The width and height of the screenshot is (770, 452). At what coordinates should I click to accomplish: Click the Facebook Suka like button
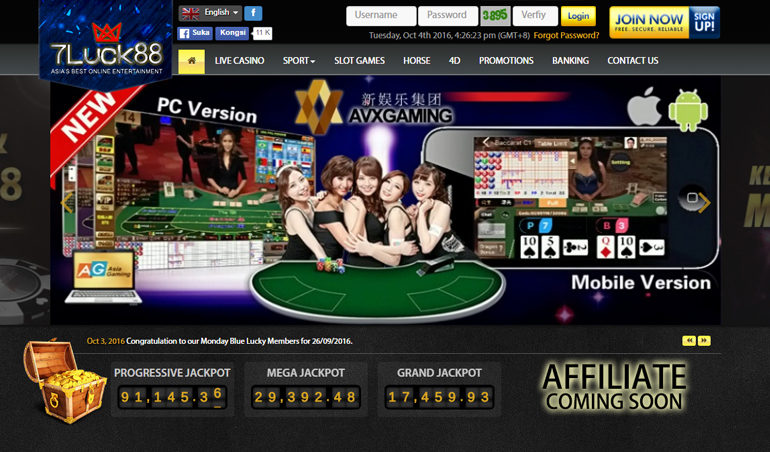[195, 33]
